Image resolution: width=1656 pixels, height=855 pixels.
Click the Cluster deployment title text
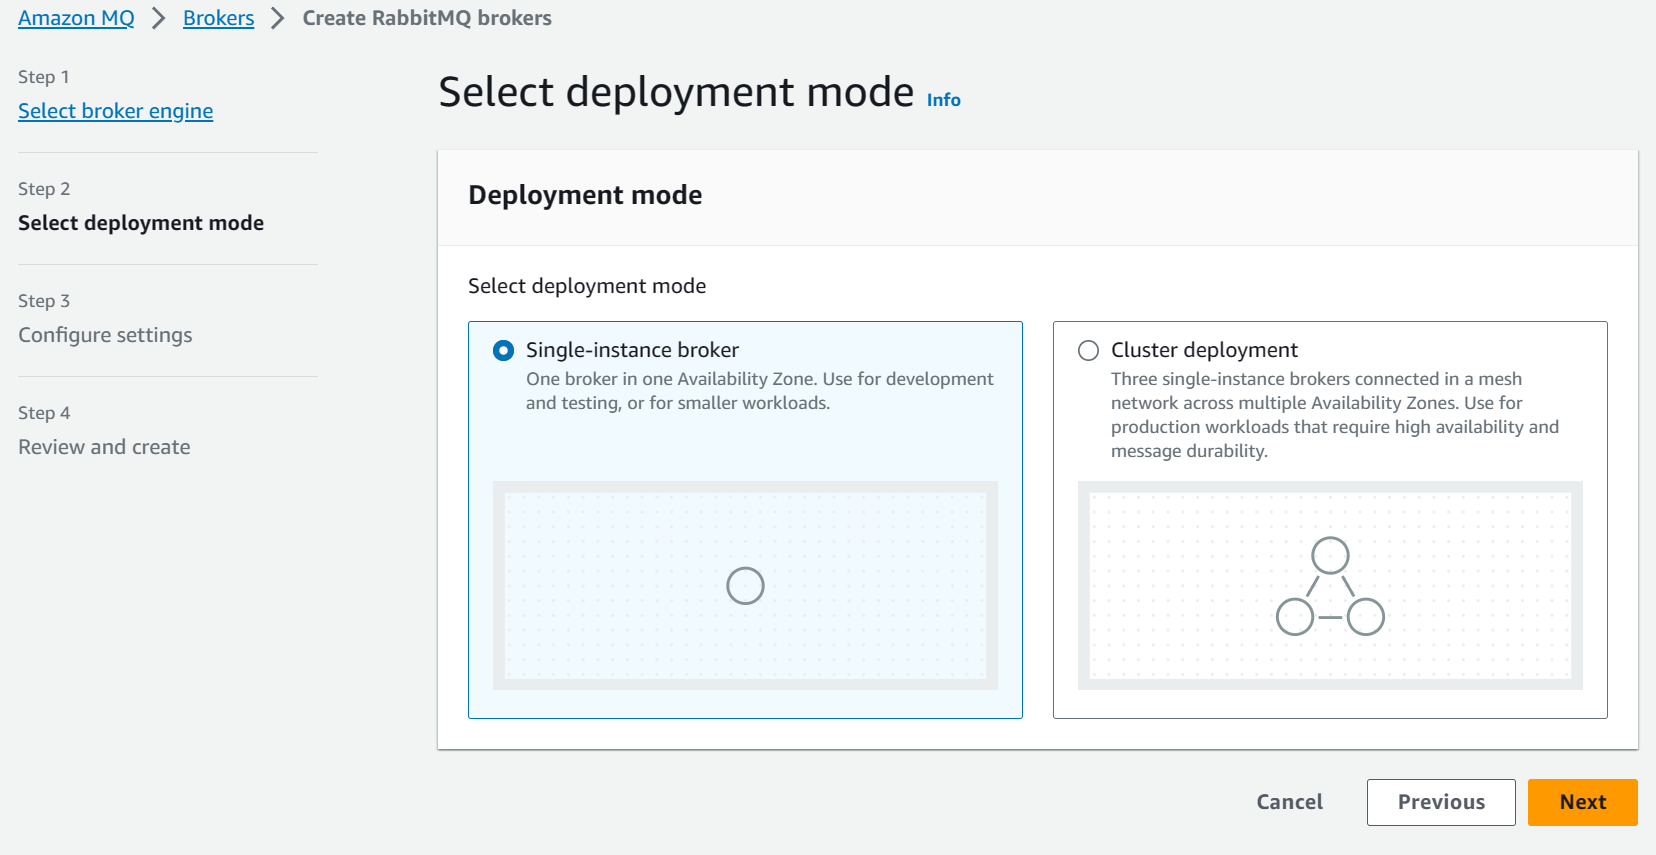pos(1204,350)
